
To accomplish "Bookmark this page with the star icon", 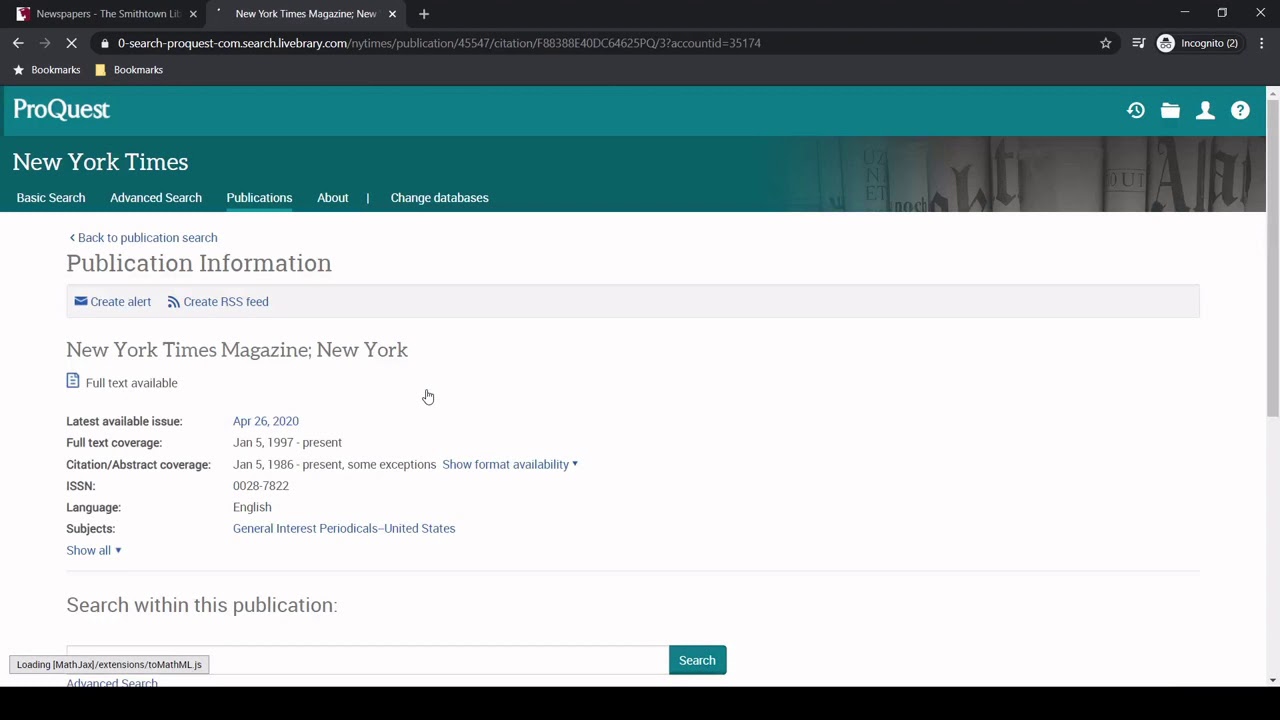I will point(1105,43).
